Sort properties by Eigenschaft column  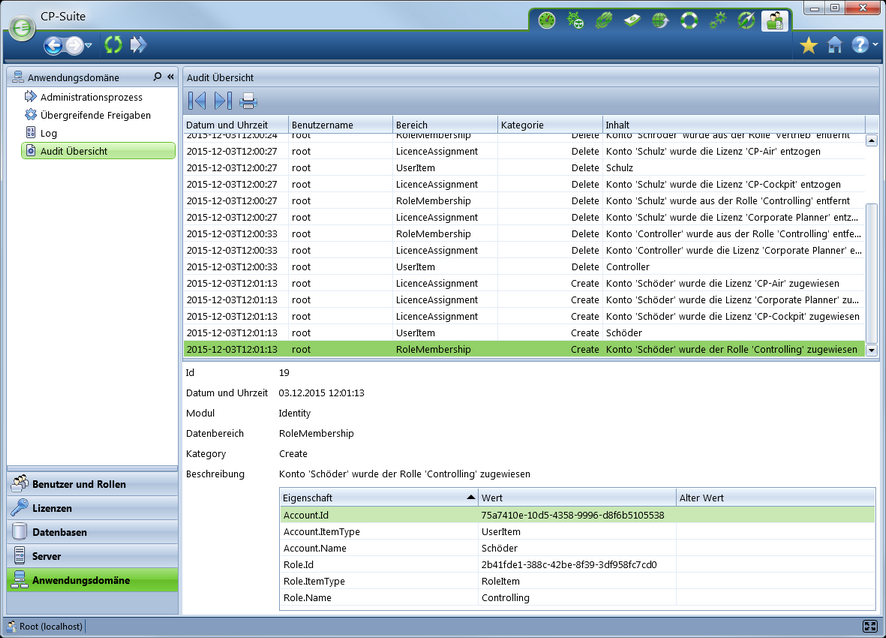coord(379,498)
